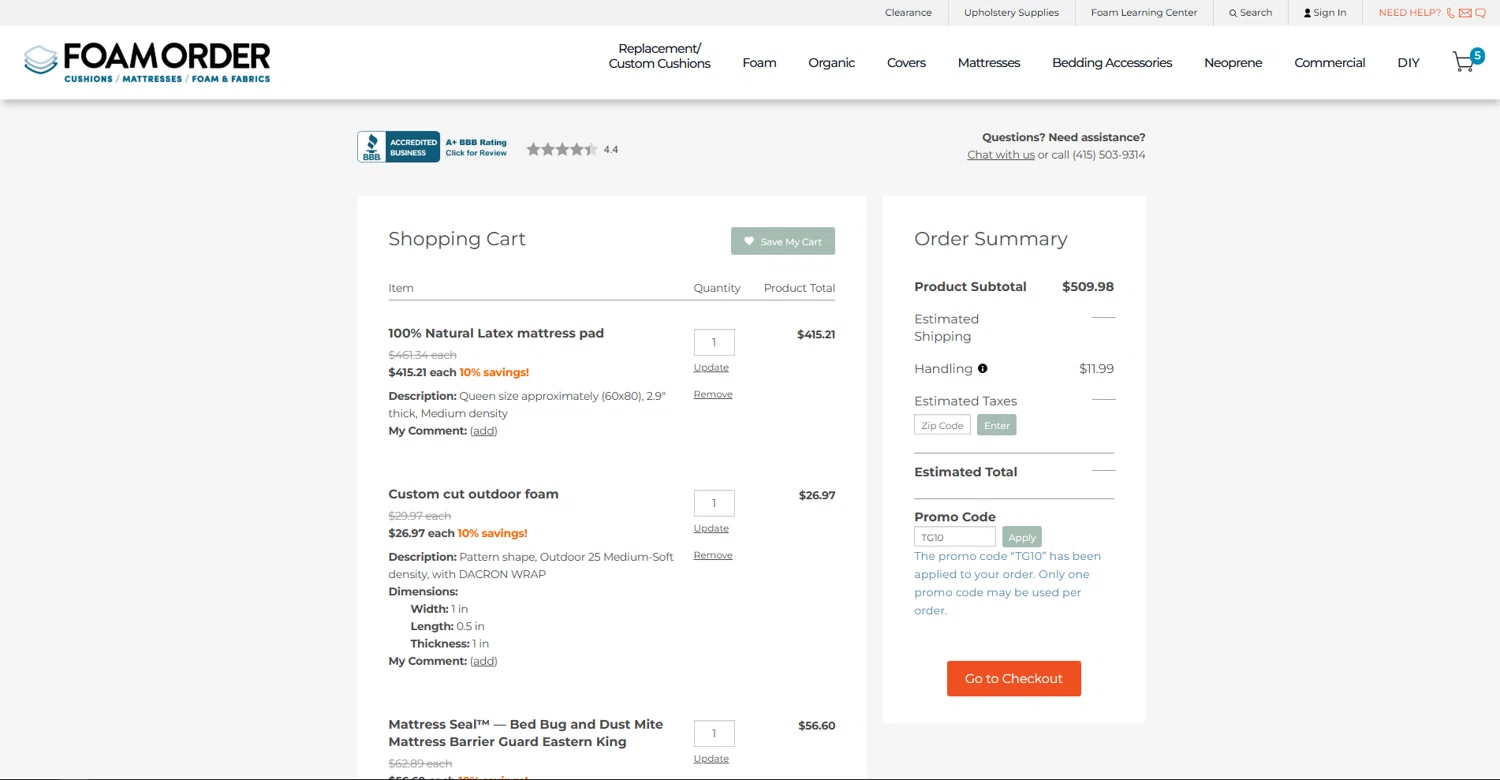
Task: Open Bedding Accessories menu
Action: (x=1112, y=62)
